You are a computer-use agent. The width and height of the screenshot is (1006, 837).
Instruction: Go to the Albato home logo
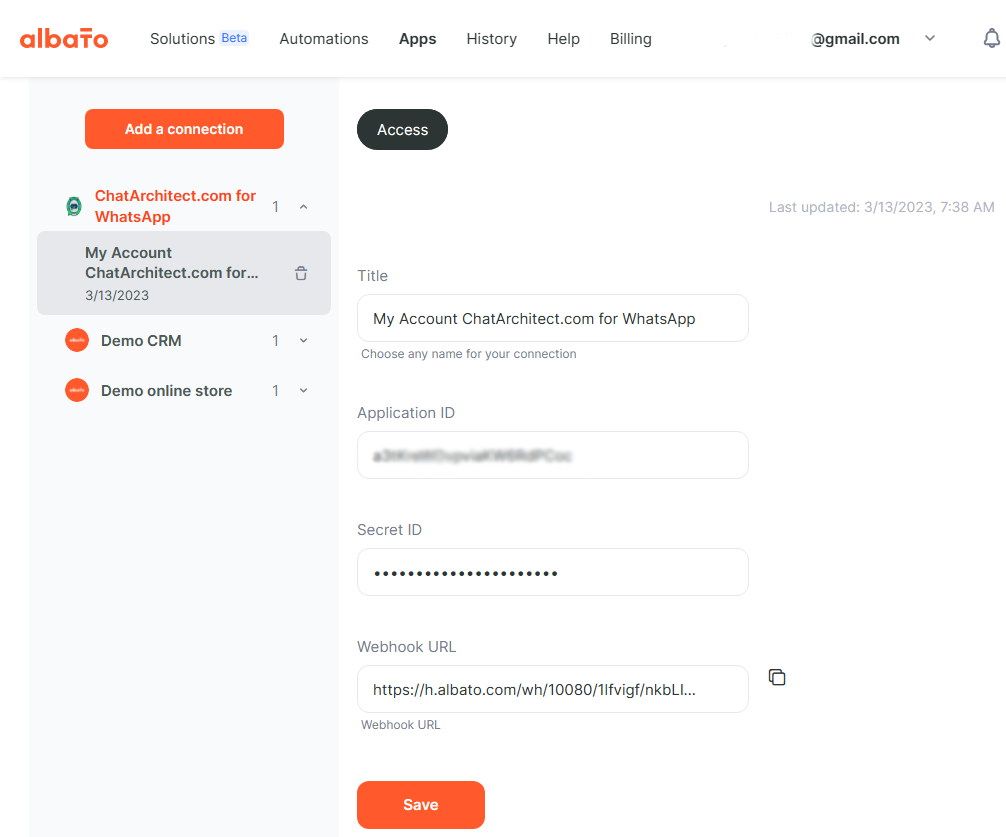(64, 38)
